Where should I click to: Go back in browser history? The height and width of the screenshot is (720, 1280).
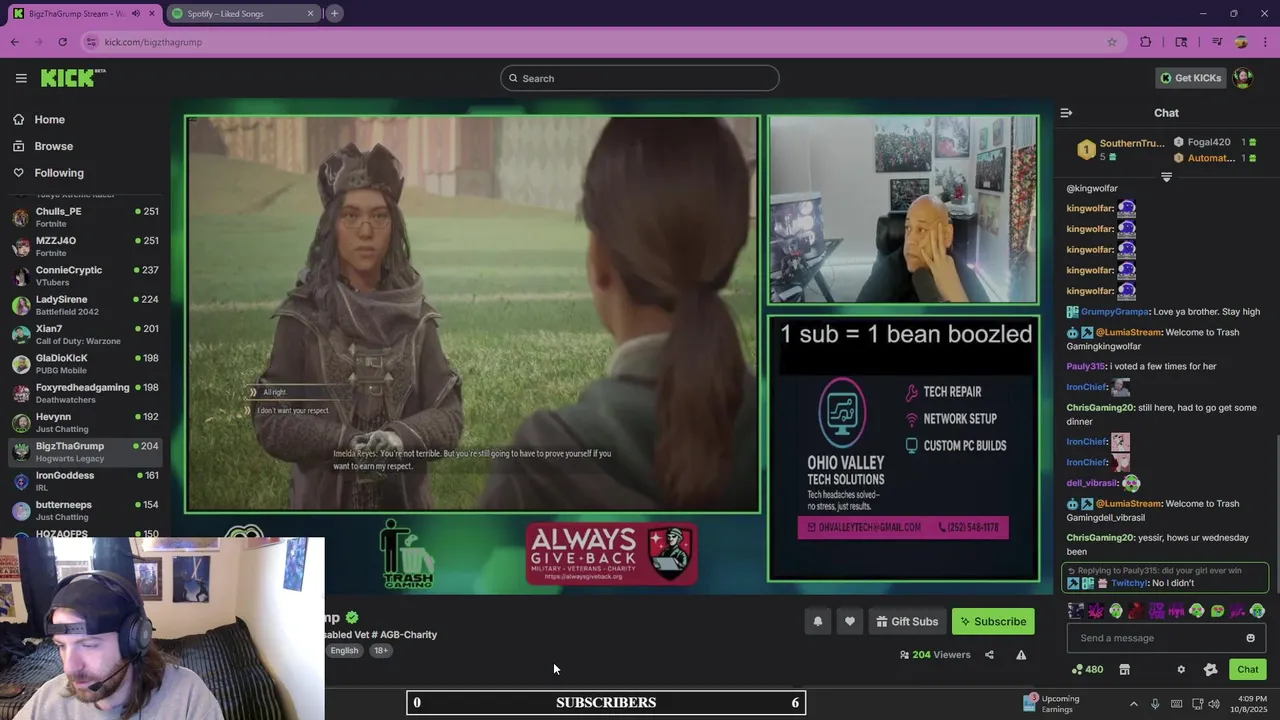tap(14, 42)
